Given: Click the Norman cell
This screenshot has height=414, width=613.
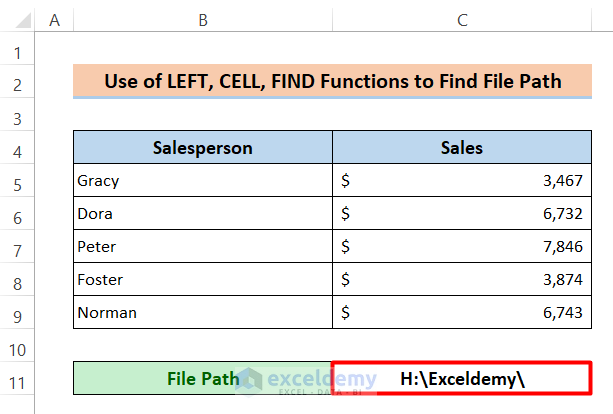Looking at the screenshot, I should pos(203,313).
